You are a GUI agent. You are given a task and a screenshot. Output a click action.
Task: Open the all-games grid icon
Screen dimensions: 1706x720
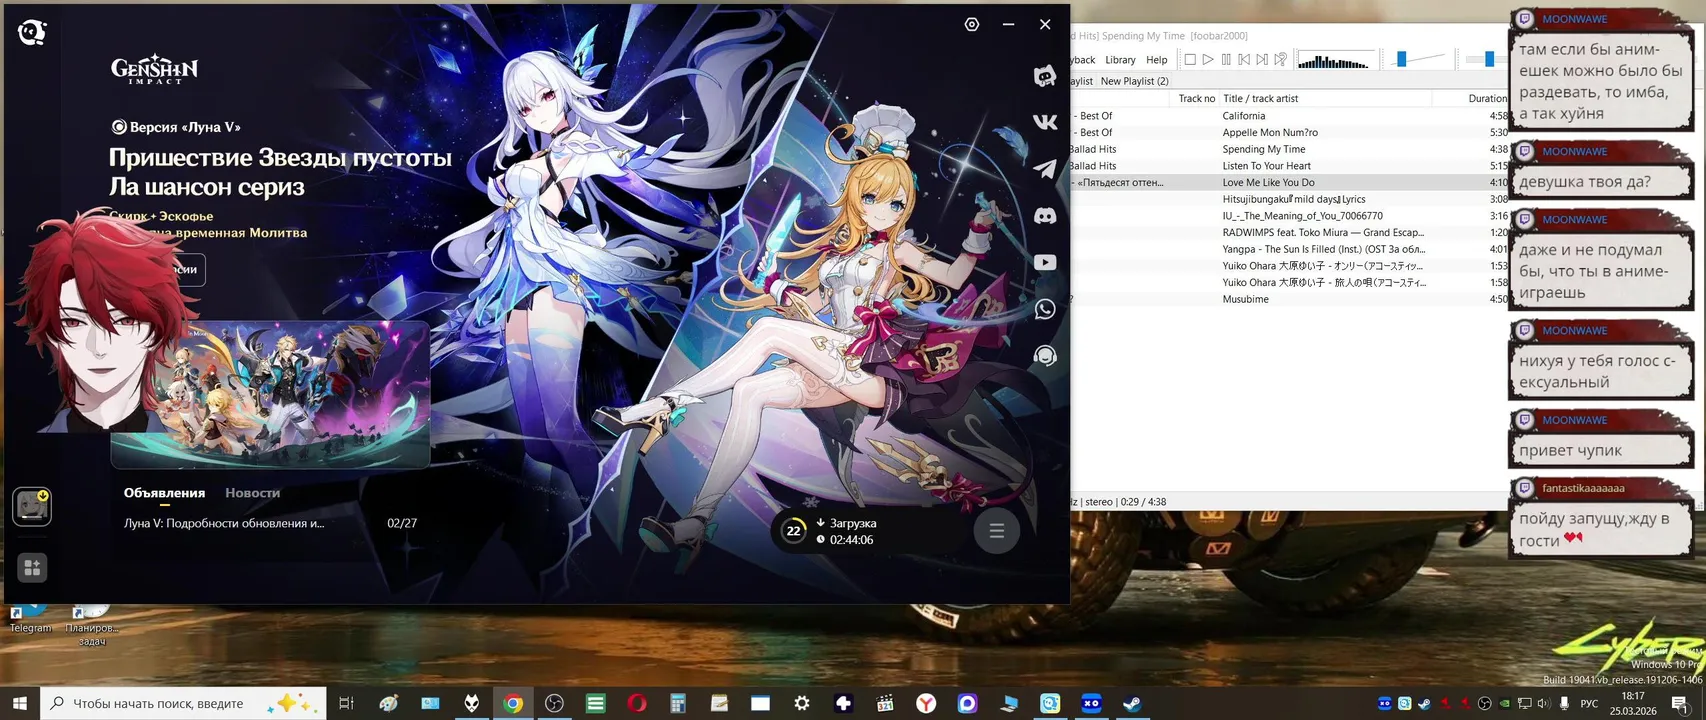pos(32,568)
